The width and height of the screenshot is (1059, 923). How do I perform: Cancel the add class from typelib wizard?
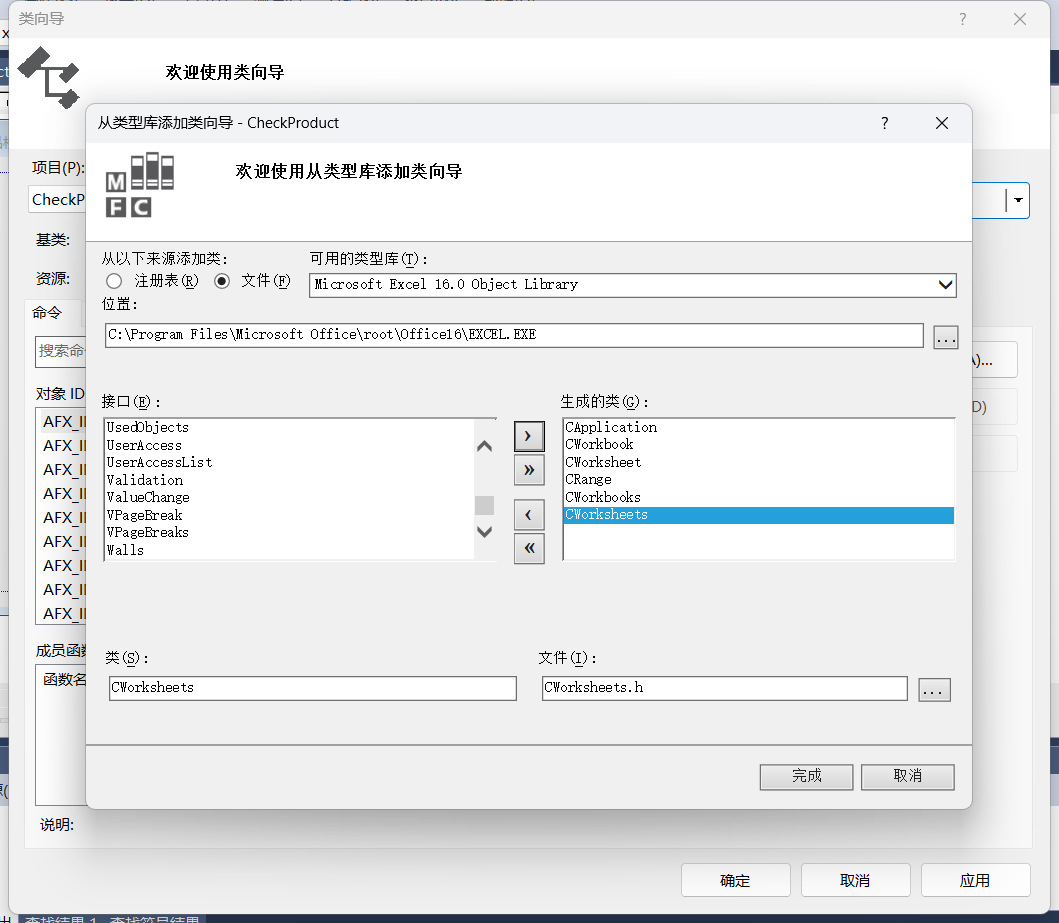908,776
